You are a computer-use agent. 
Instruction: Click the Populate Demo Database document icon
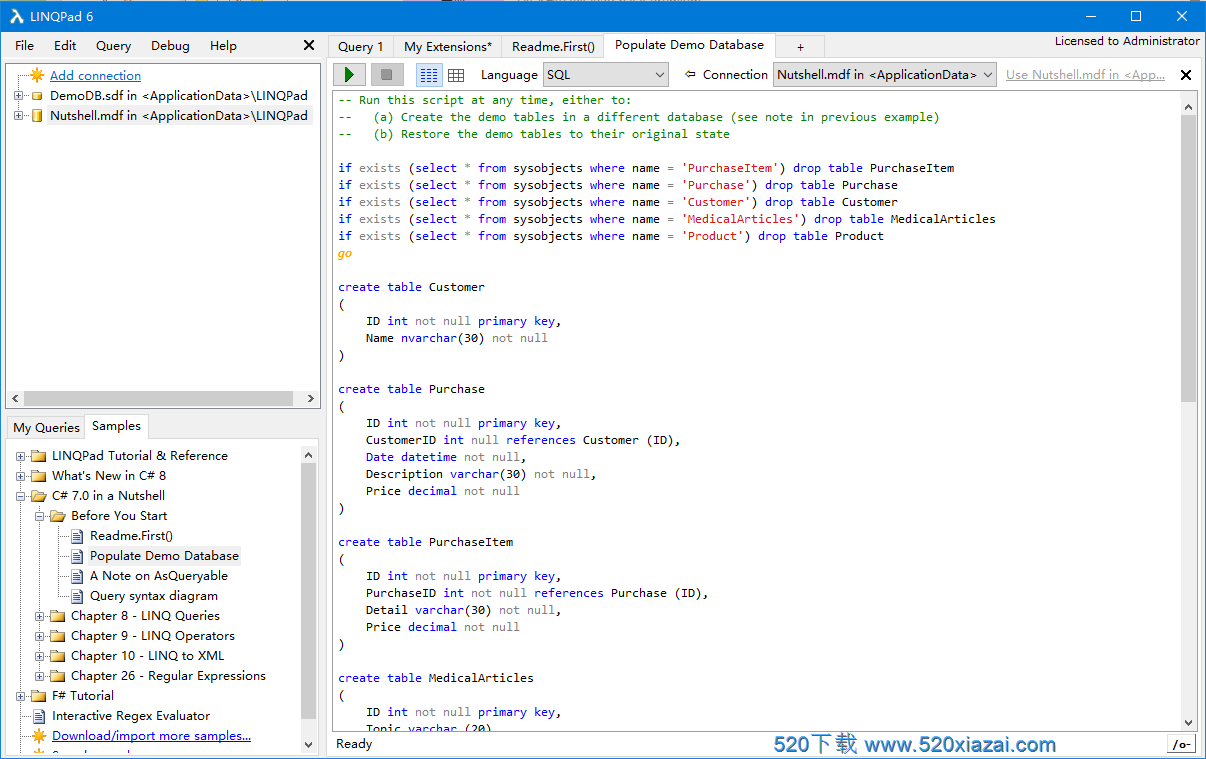[78, 556]
